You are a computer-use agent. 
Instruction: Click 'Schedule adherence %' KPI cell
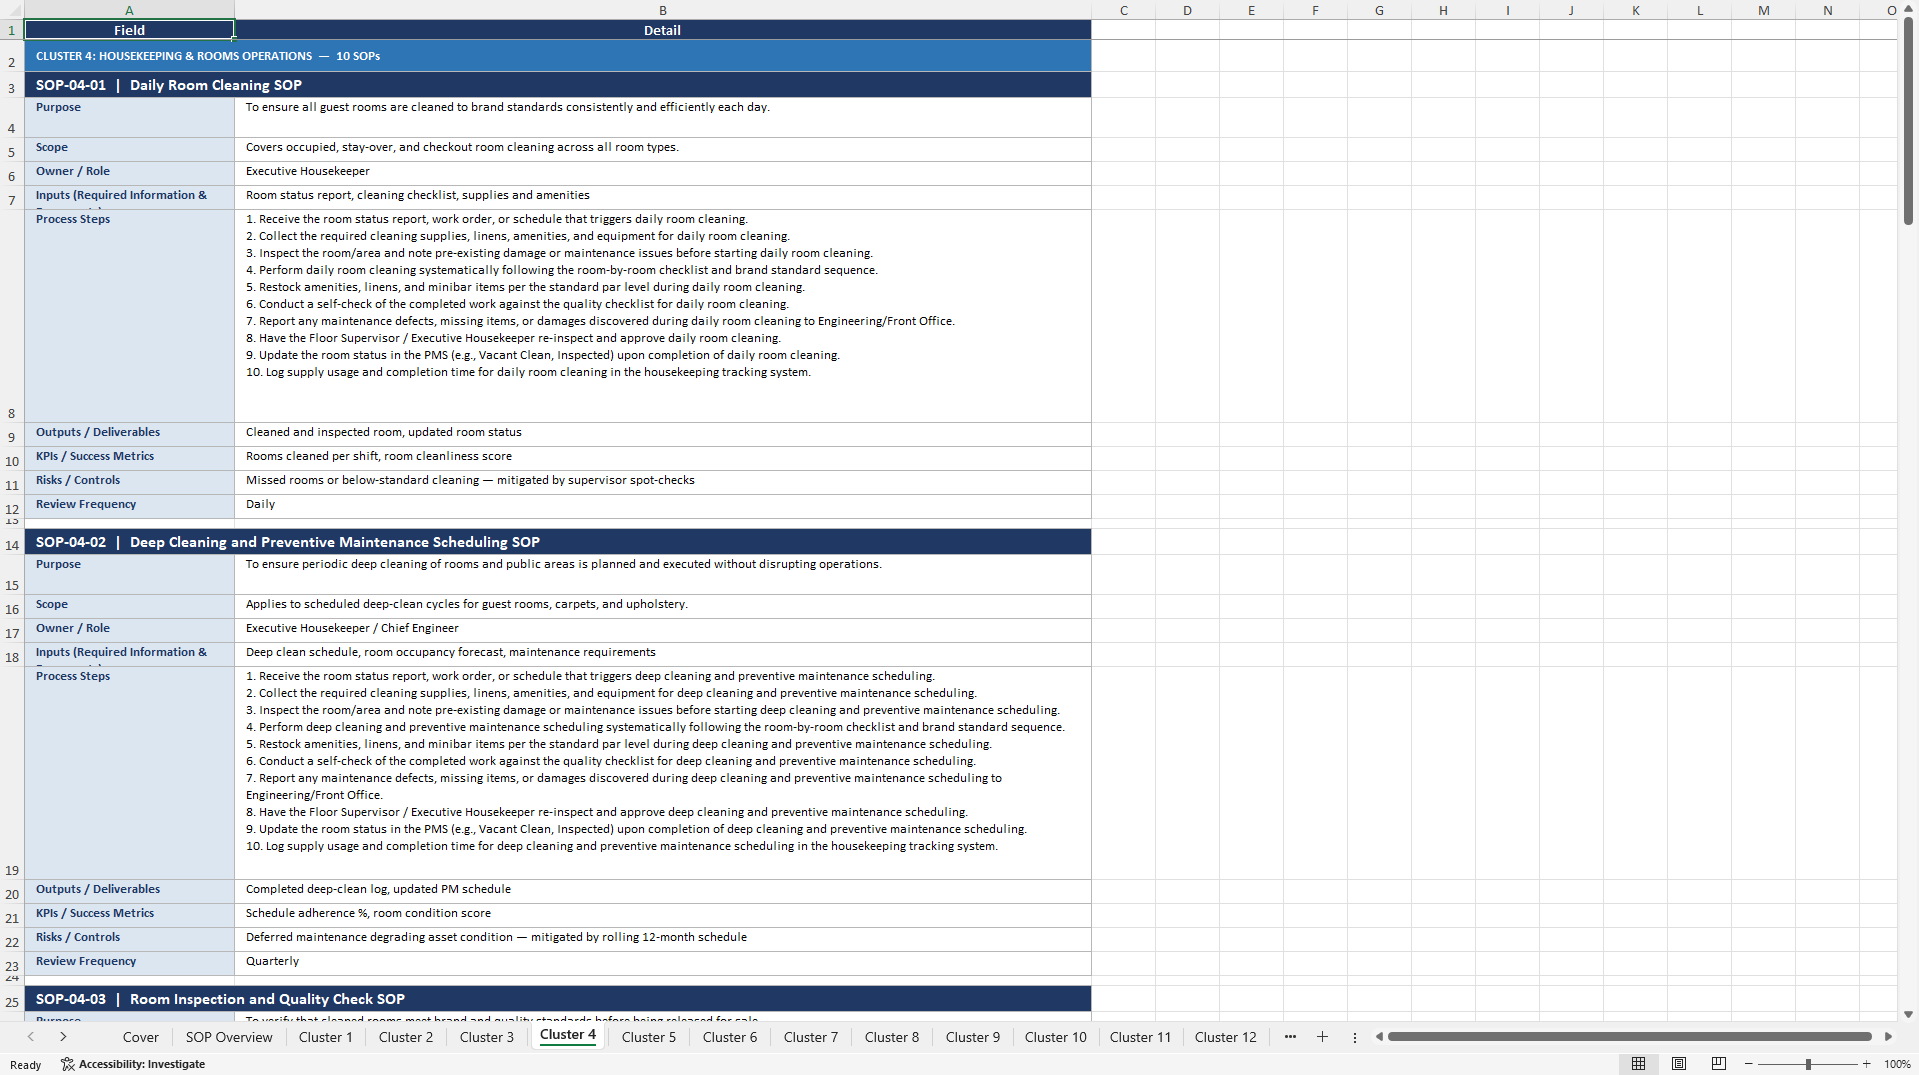[662, 914]
